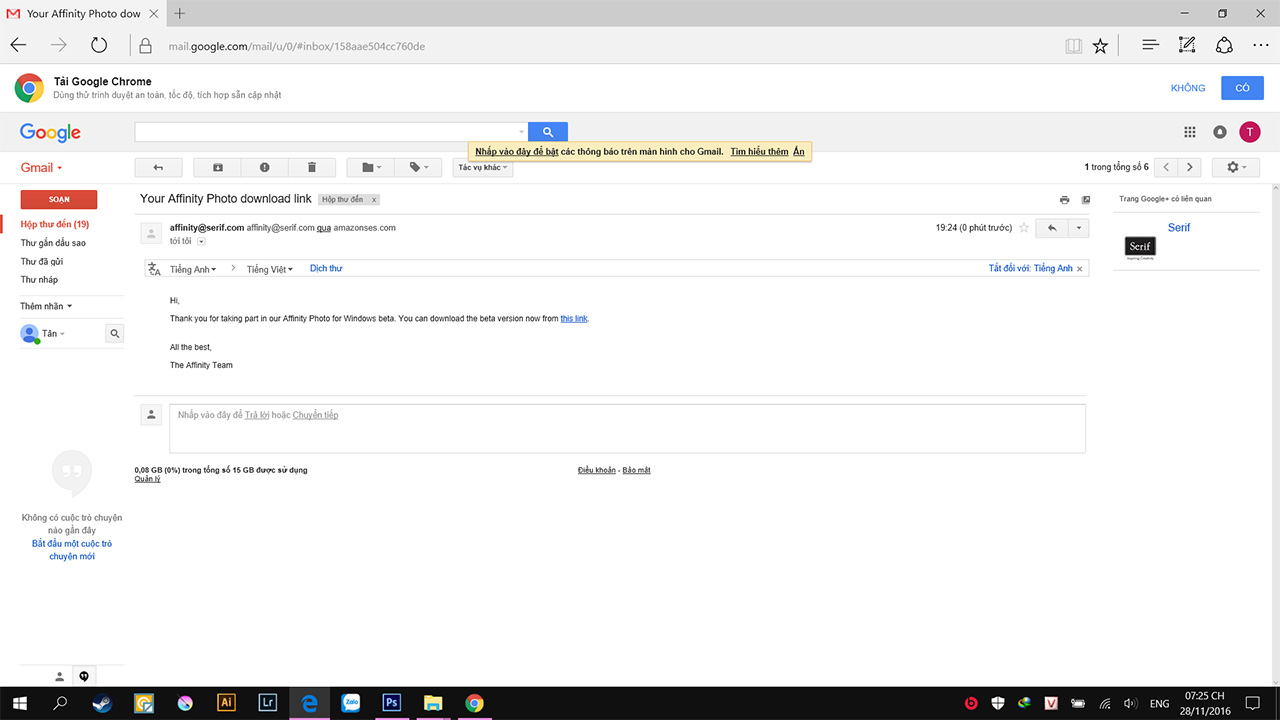Open 'this link' download link
This screenshot has height=720, width=1280.
click(574, 319)
